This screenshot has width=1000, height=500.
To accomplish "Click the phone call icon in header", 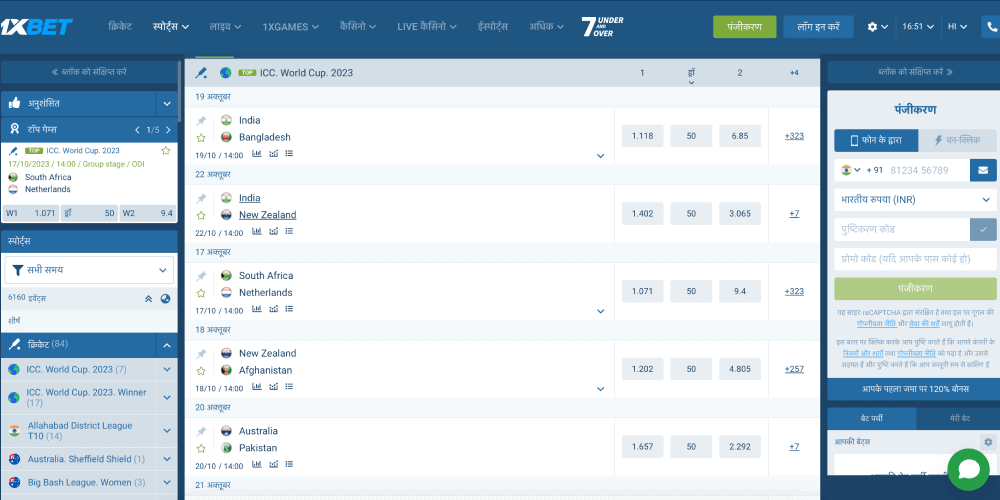I will 992,27.
